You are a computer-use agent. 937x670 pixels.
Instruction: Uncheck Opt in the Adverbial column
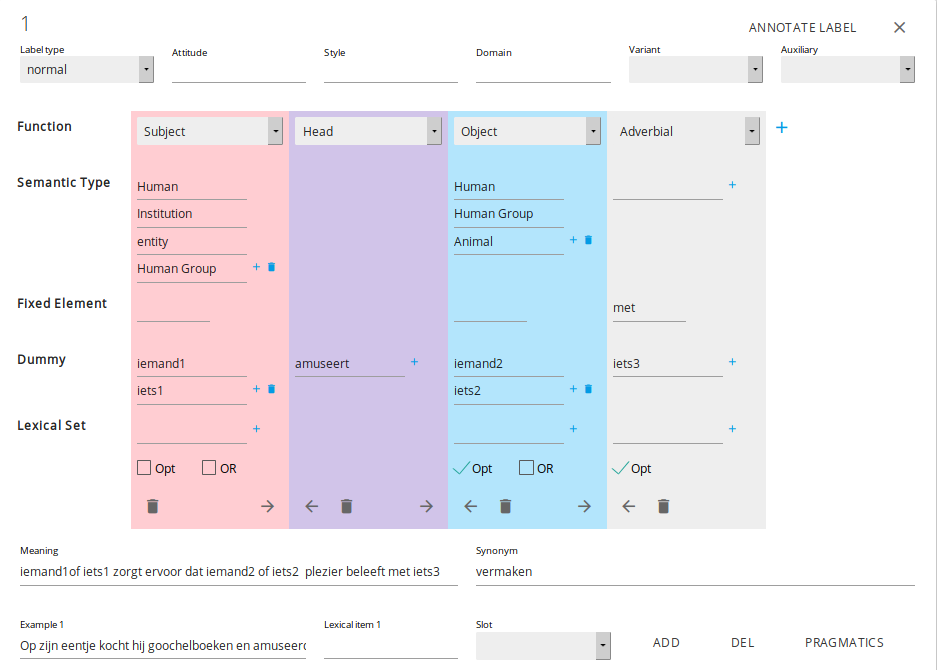tap(620, 468)
